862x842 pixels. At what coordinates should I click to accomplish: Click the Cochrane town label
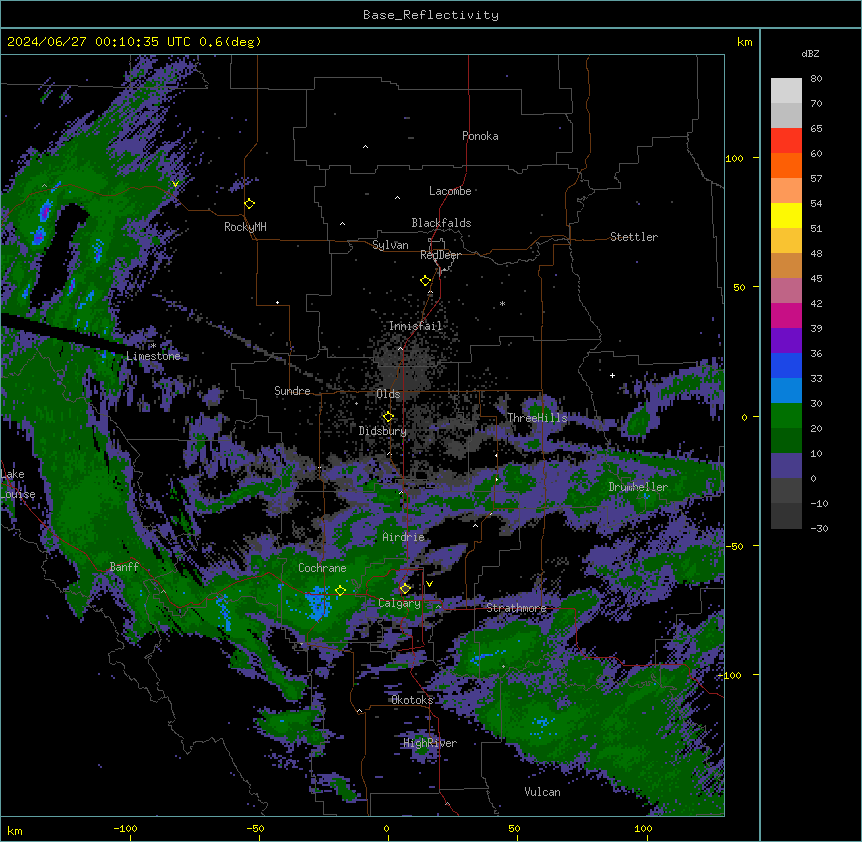click(322, 568)
